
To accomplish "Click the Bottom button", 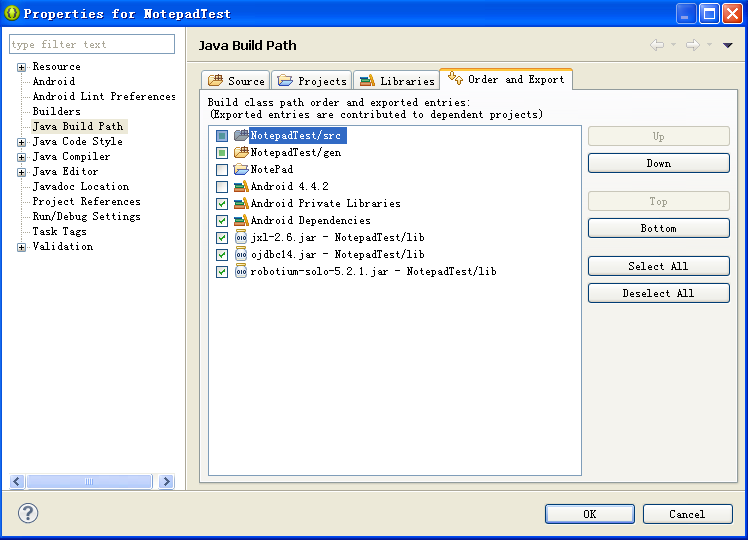I will pos(658,228).
